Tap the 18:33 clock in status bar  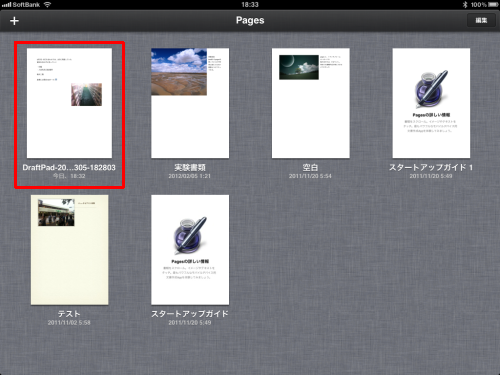click(250, 5)
